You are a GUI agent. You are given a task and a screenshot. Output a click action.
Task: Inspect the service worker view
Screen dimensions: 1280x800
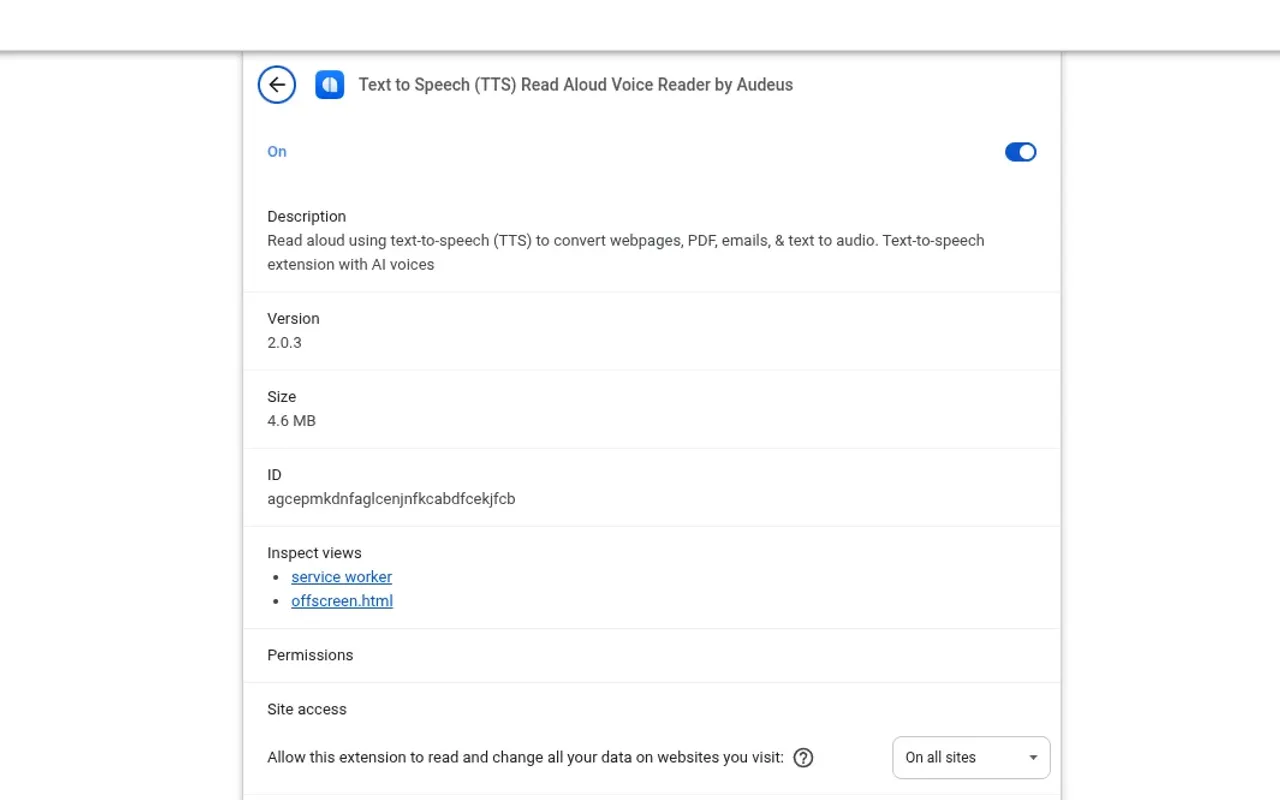[341, 577]
